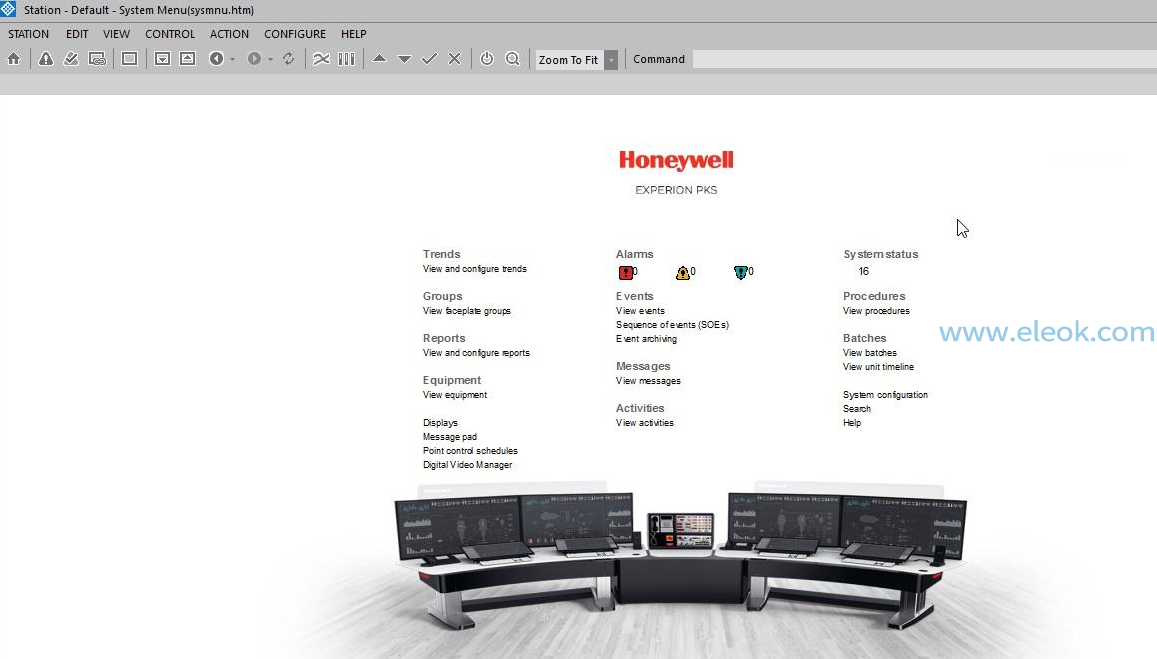The image size is (1157, 659).
Task: Open Digital Video Manager link
Action: coord(467,465)
